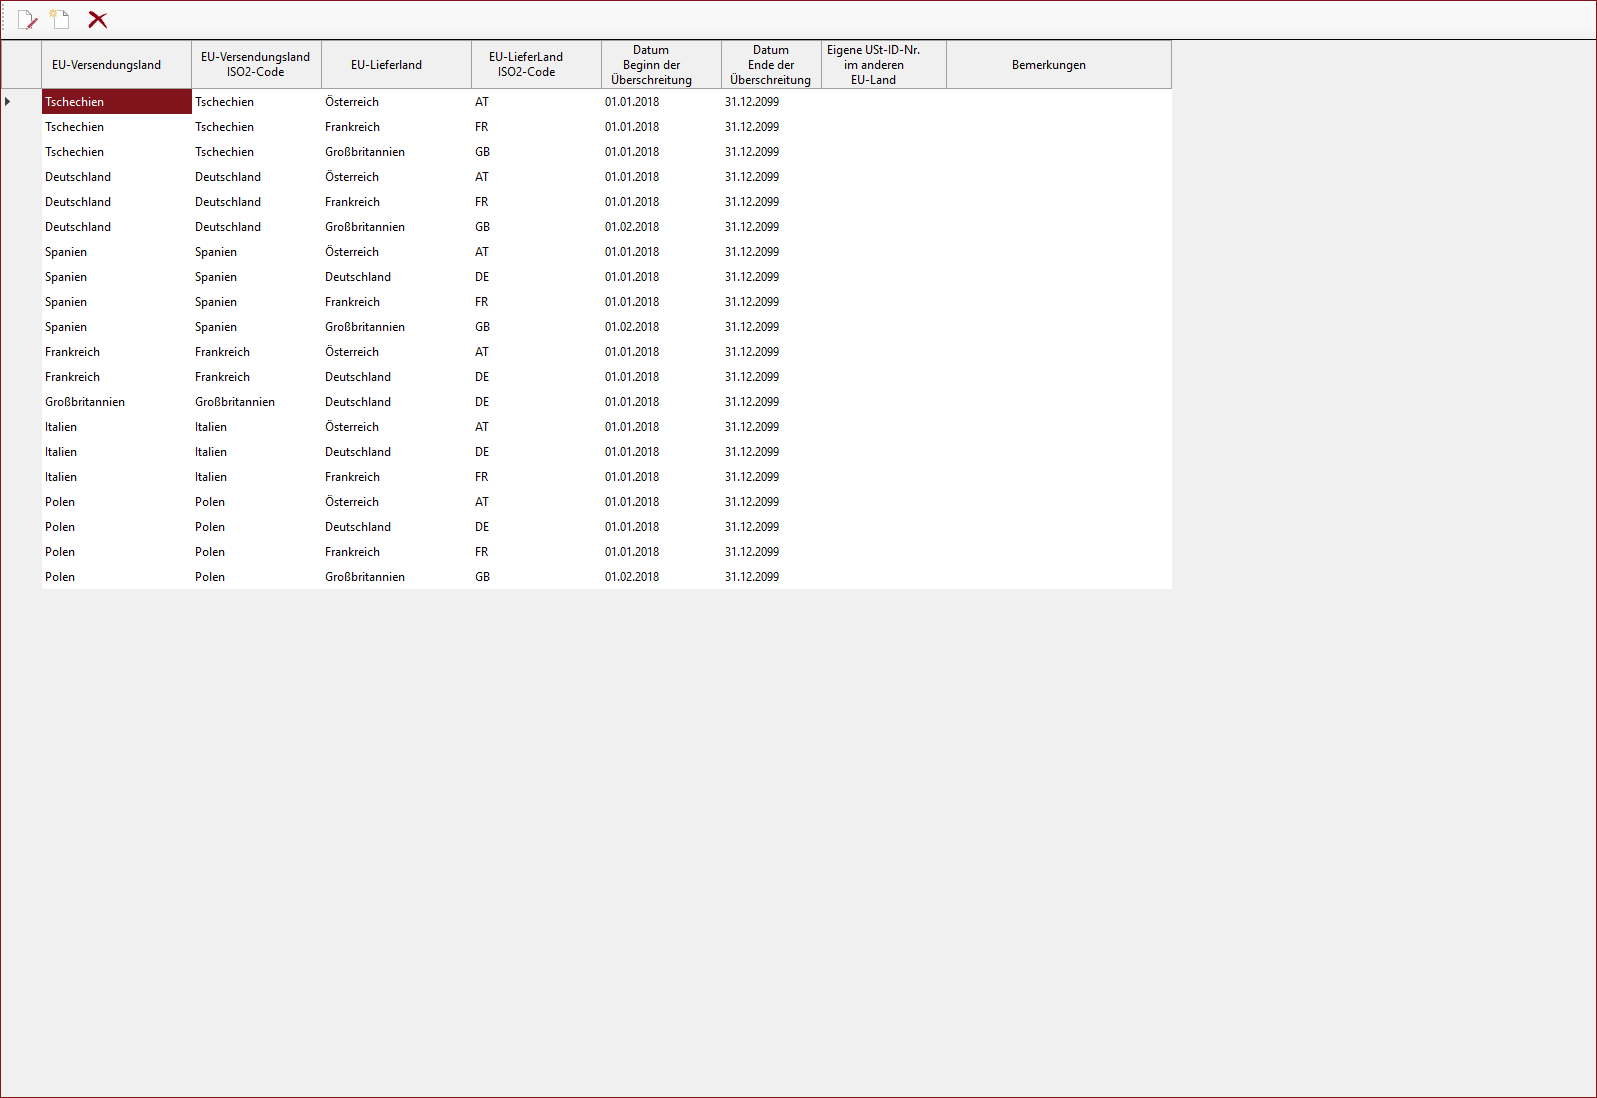The height and width of the screenshot is (1098, 1597).
Task: Click EU-Versendungsland ISO2-Code column header
Action: tap(255, 65)
